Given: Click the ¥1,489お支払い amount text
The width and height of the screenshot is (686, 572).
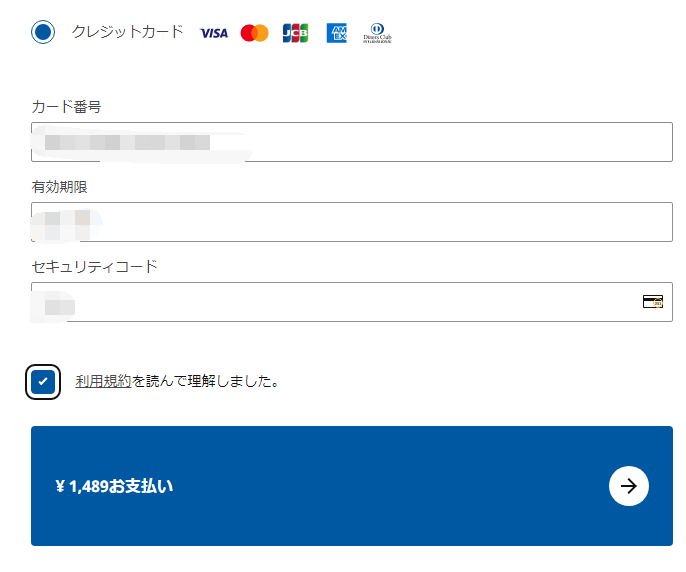Looking at the screenshot, I should [x=114, y=487].
